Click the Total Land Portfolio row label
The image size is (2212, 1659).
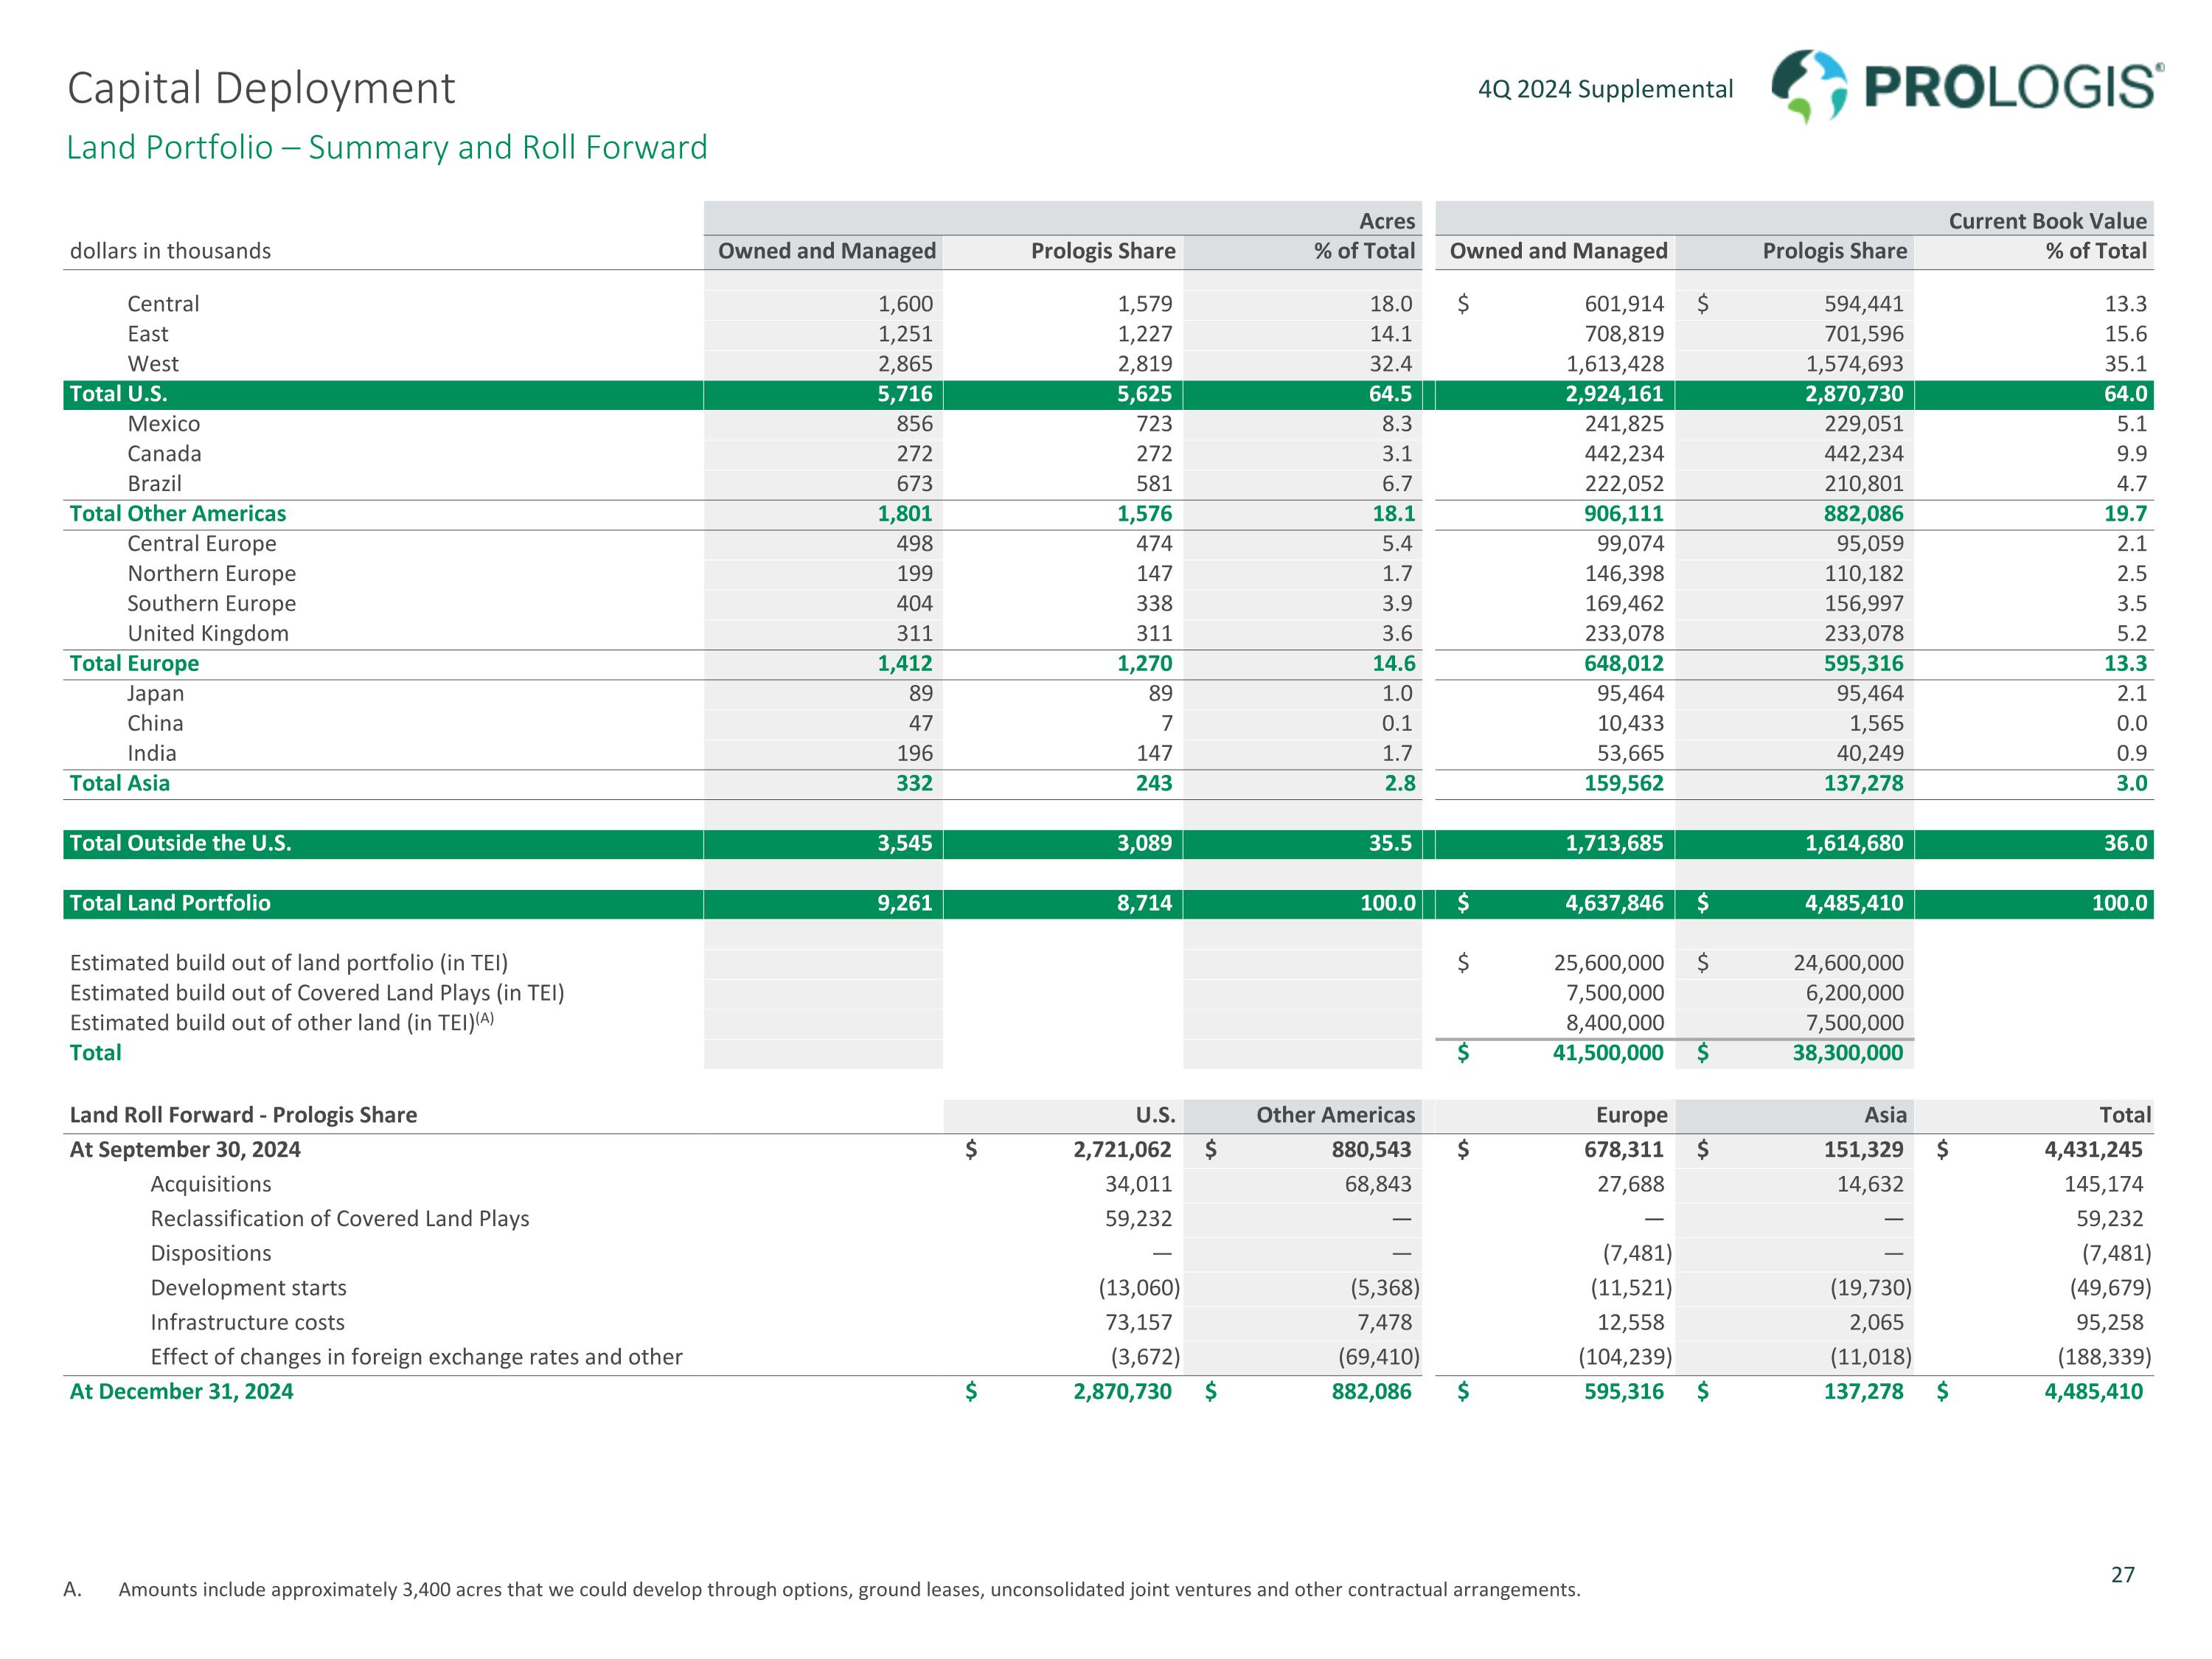pos(170,903)
